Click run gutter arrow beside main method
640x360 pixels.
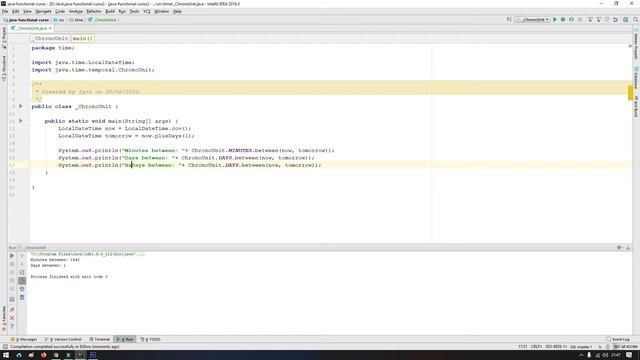21,121
